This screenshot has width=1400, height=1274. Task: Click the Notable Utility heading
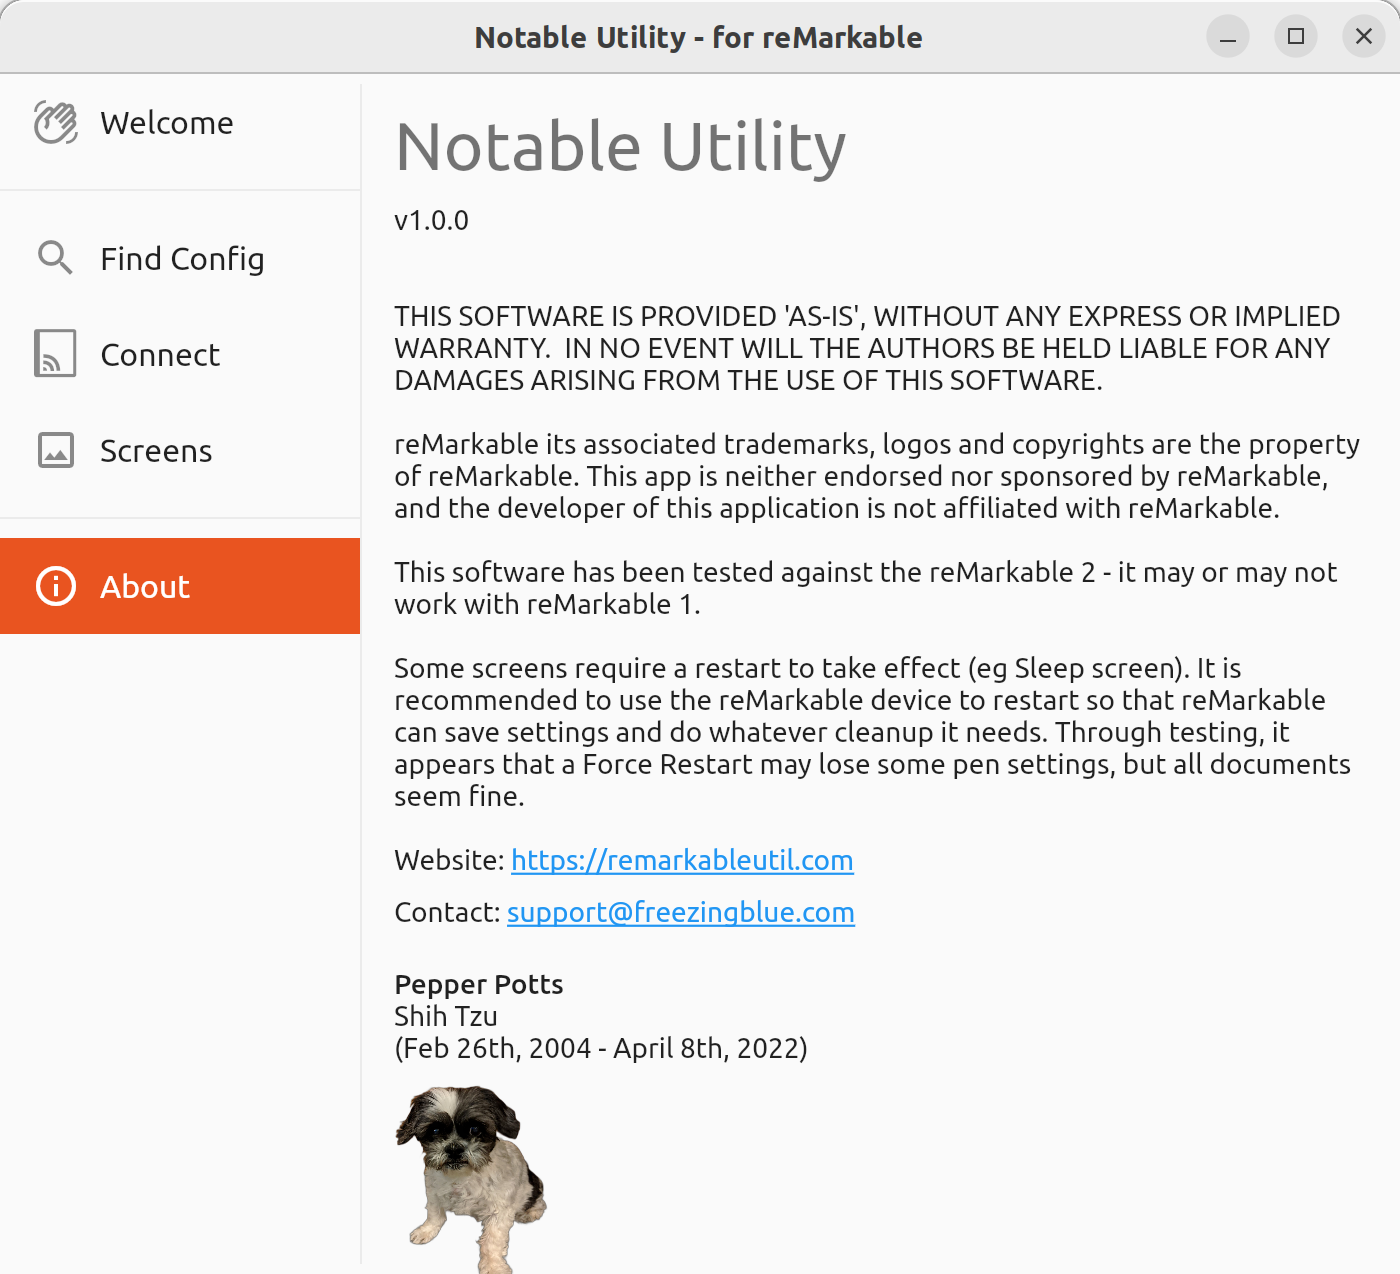click(x=620, y=145)
